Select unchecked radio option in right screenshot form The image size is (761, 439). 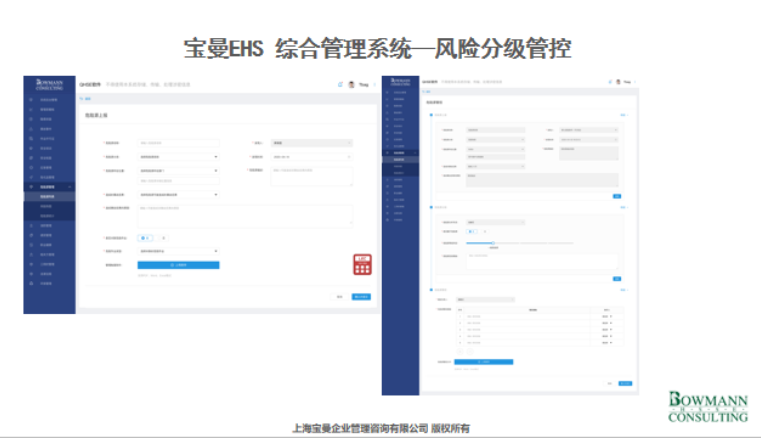(484, 231)
